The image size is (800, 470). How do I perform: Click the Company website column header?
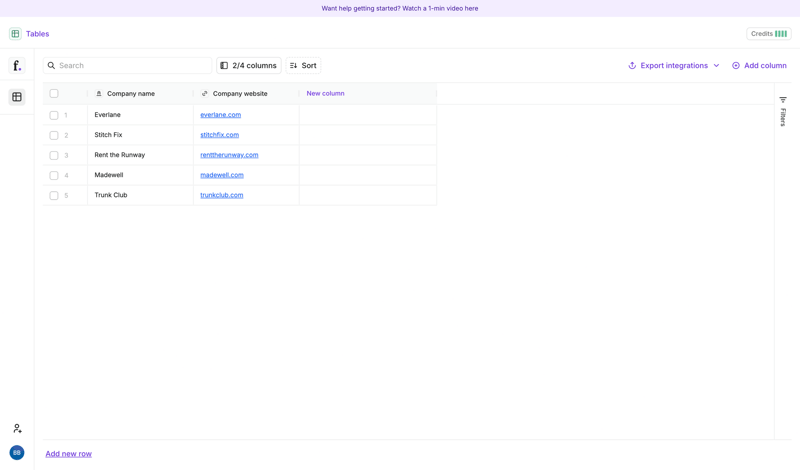tap(246, 93)
